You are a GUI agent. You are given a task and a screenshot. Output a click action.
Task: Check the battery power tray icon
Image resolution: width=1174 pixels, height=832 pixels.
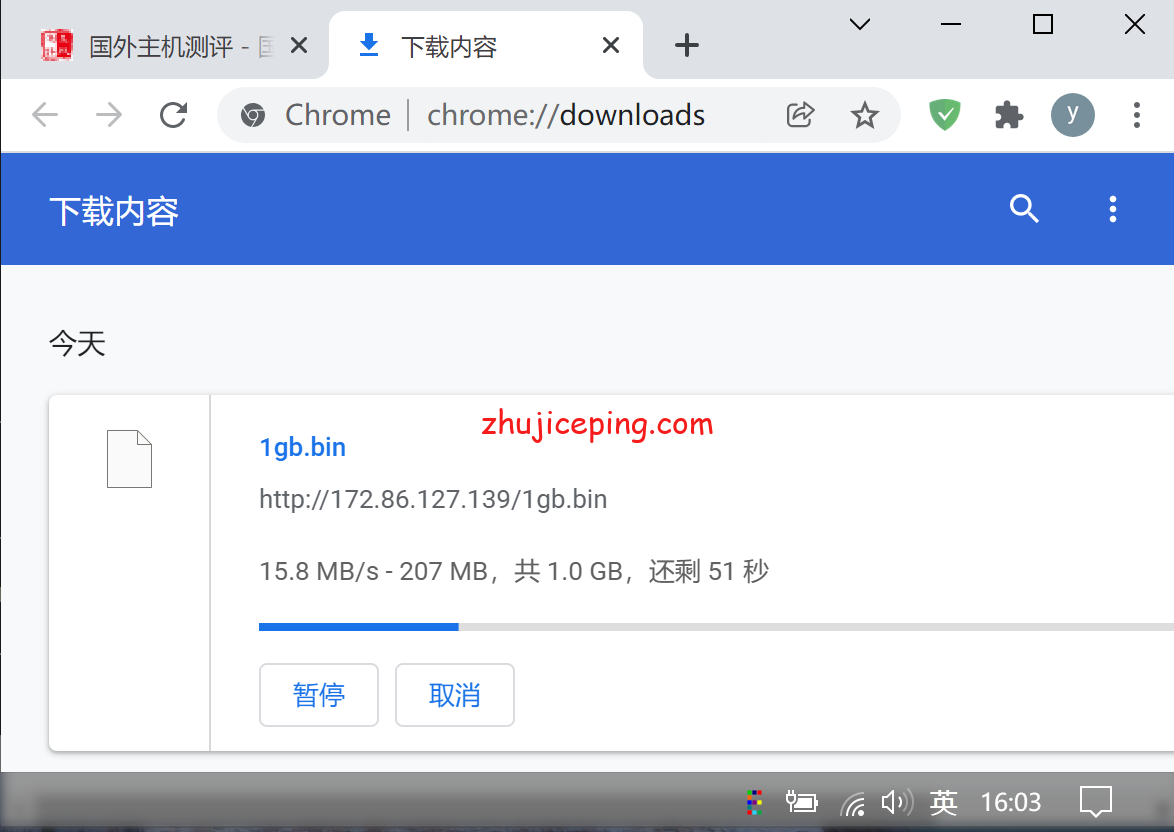point(801,802)
